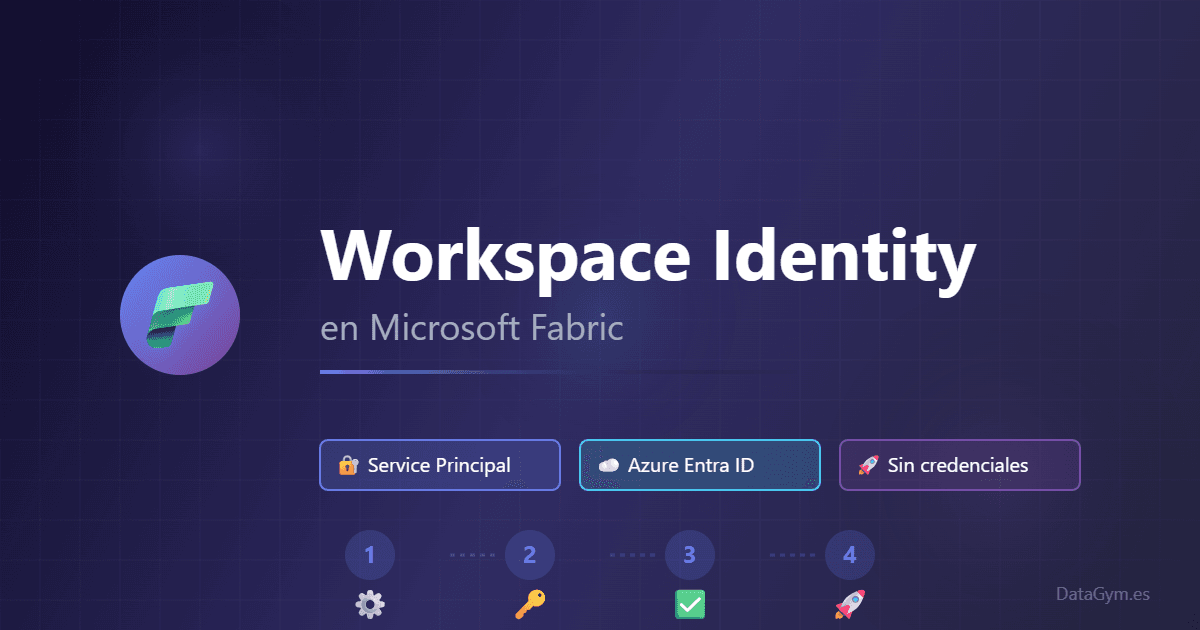Click the cloud icon on Azure Entra ID
Screen dimensions: 1200x630
(610, 464)
